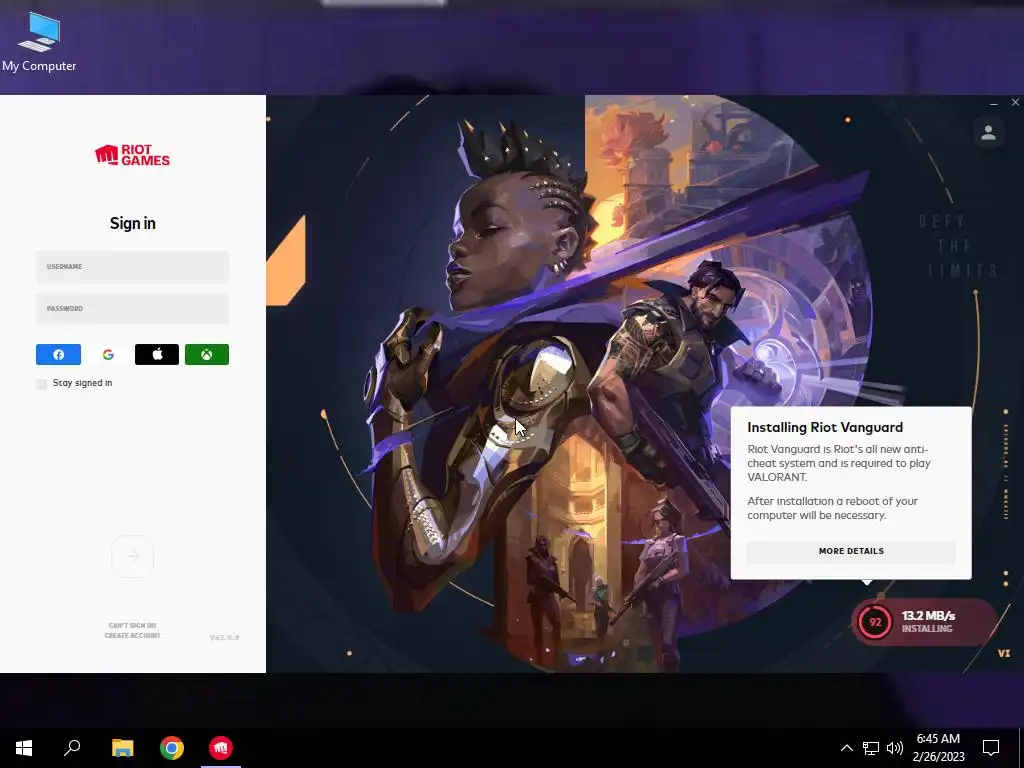Open MORE DETAILS about Riot Vanguard
This screenshot has width=1024, height=768.
click(851, 551)
